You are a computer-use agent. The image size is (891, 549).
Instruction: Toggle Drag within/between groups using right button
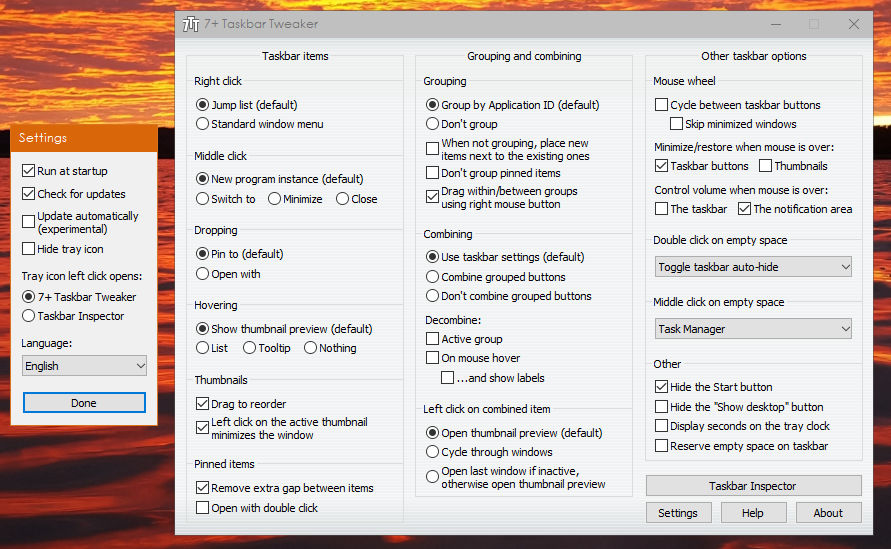point(502,198)
